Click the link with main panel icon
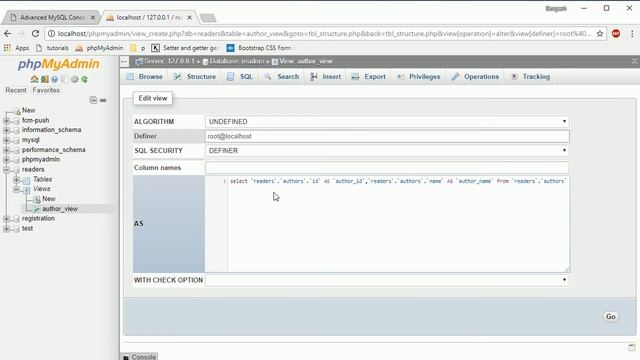This screenshot has height=360, width=640. [x=103, y=100]
